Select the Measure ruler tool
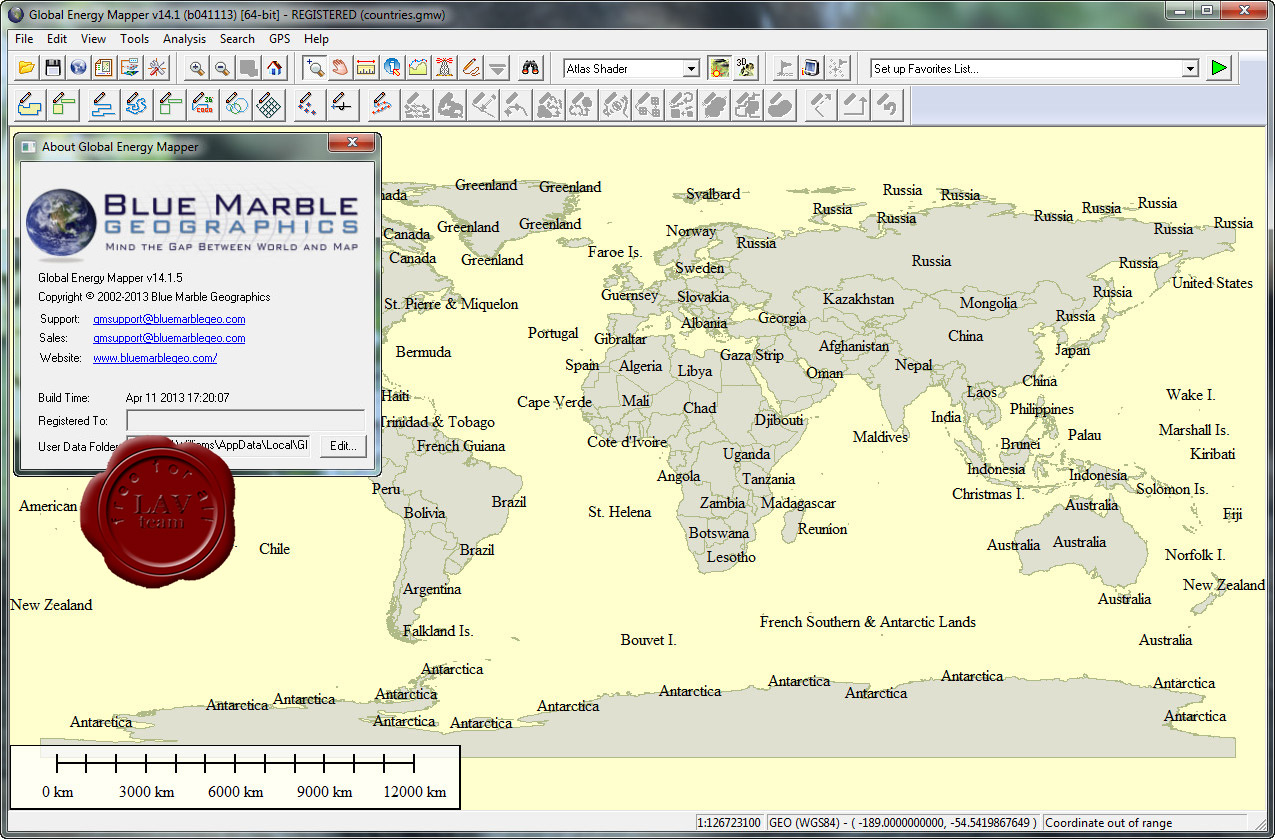 pyautogui.click(x=367, y=68)
